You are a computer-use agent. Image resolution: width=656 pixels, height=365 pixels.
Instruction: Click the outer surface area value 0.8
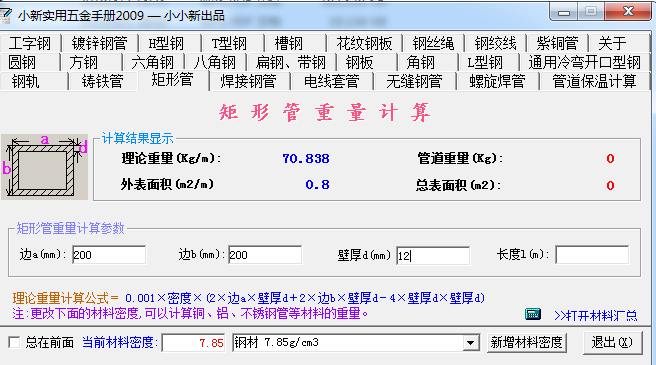pyautogui.click(x=318, y=185)
